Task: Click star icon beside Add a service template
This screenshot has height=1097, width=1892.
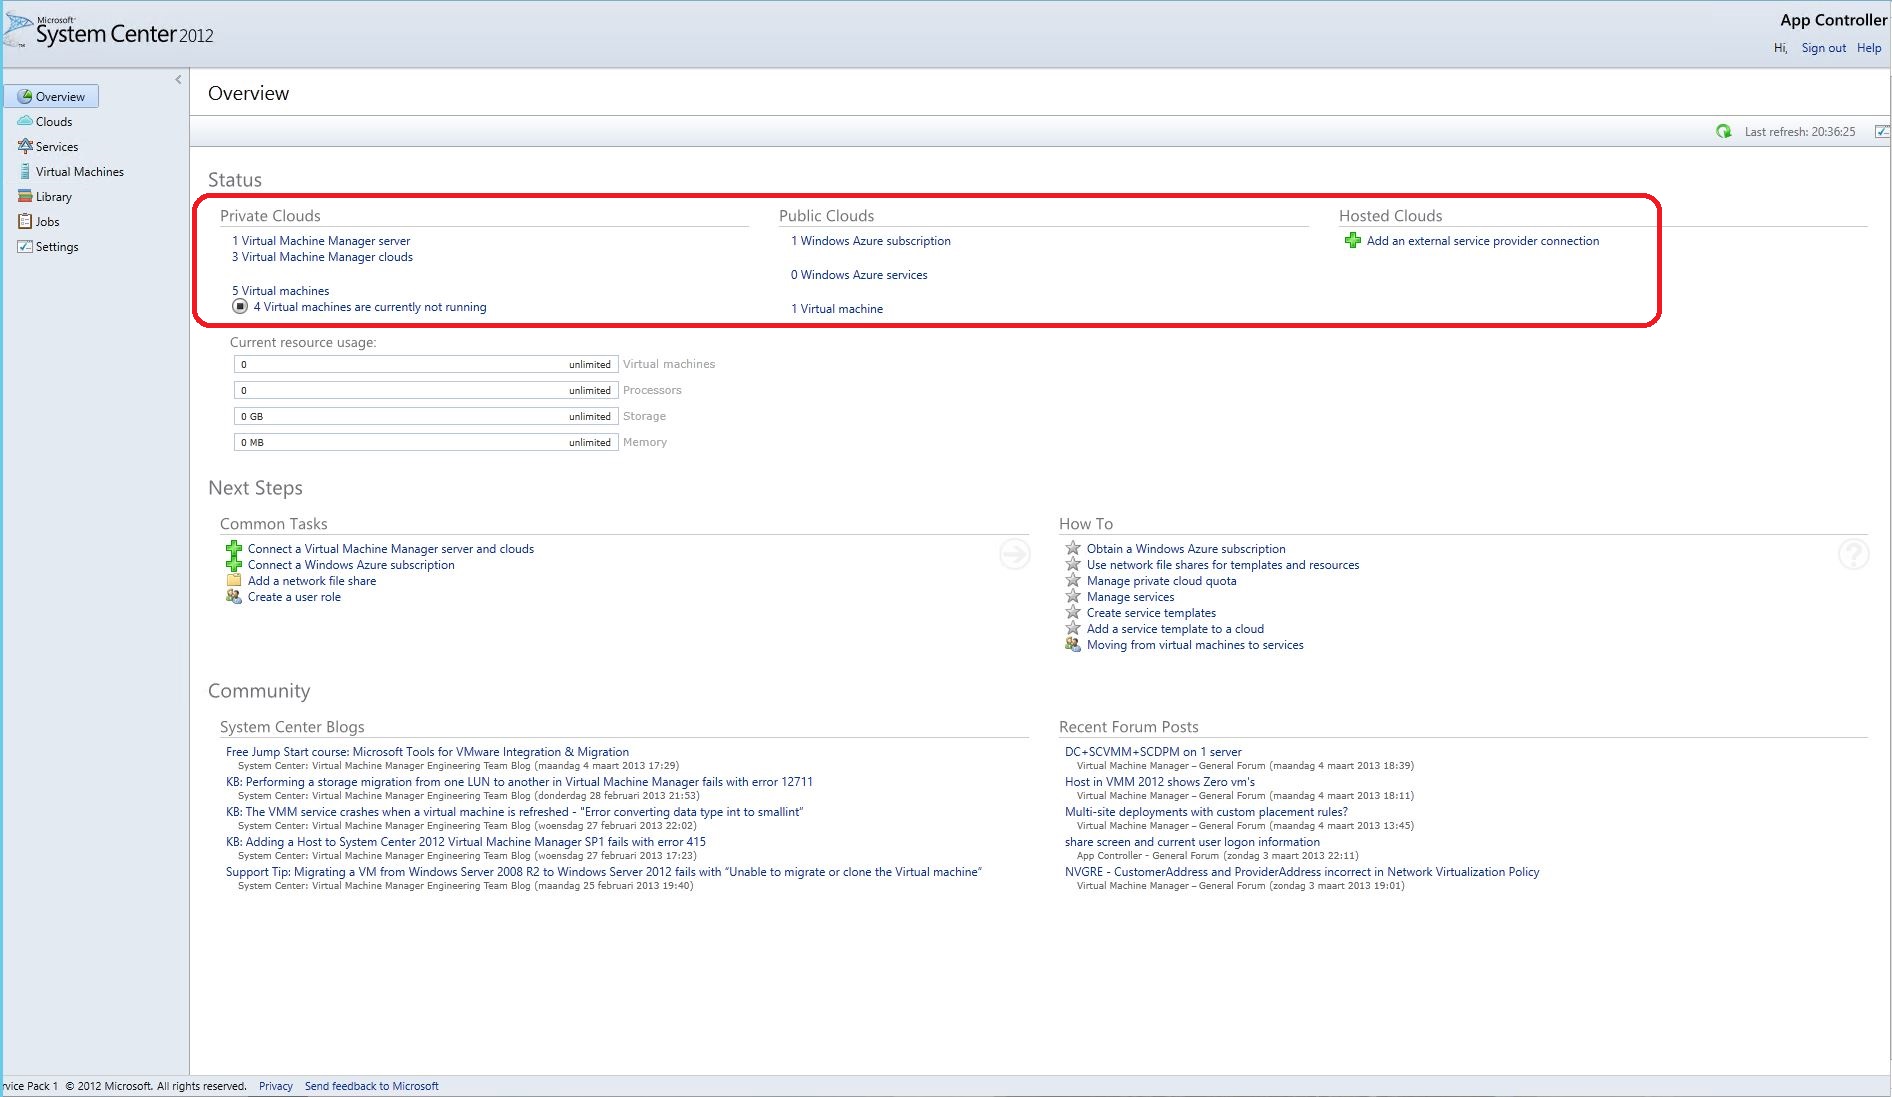Action: [x=1073, y=628]
